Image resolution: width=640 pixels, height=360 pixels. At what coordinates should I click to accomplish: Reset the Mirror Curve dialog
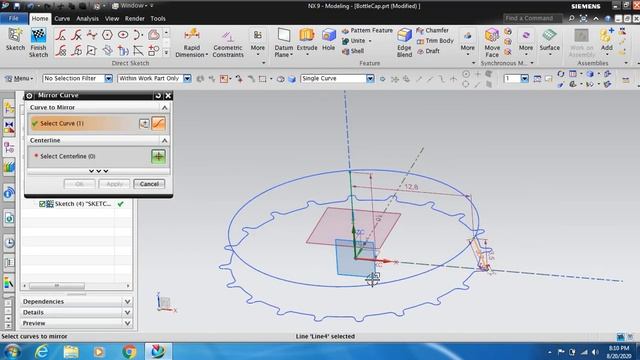coord(158,96)
